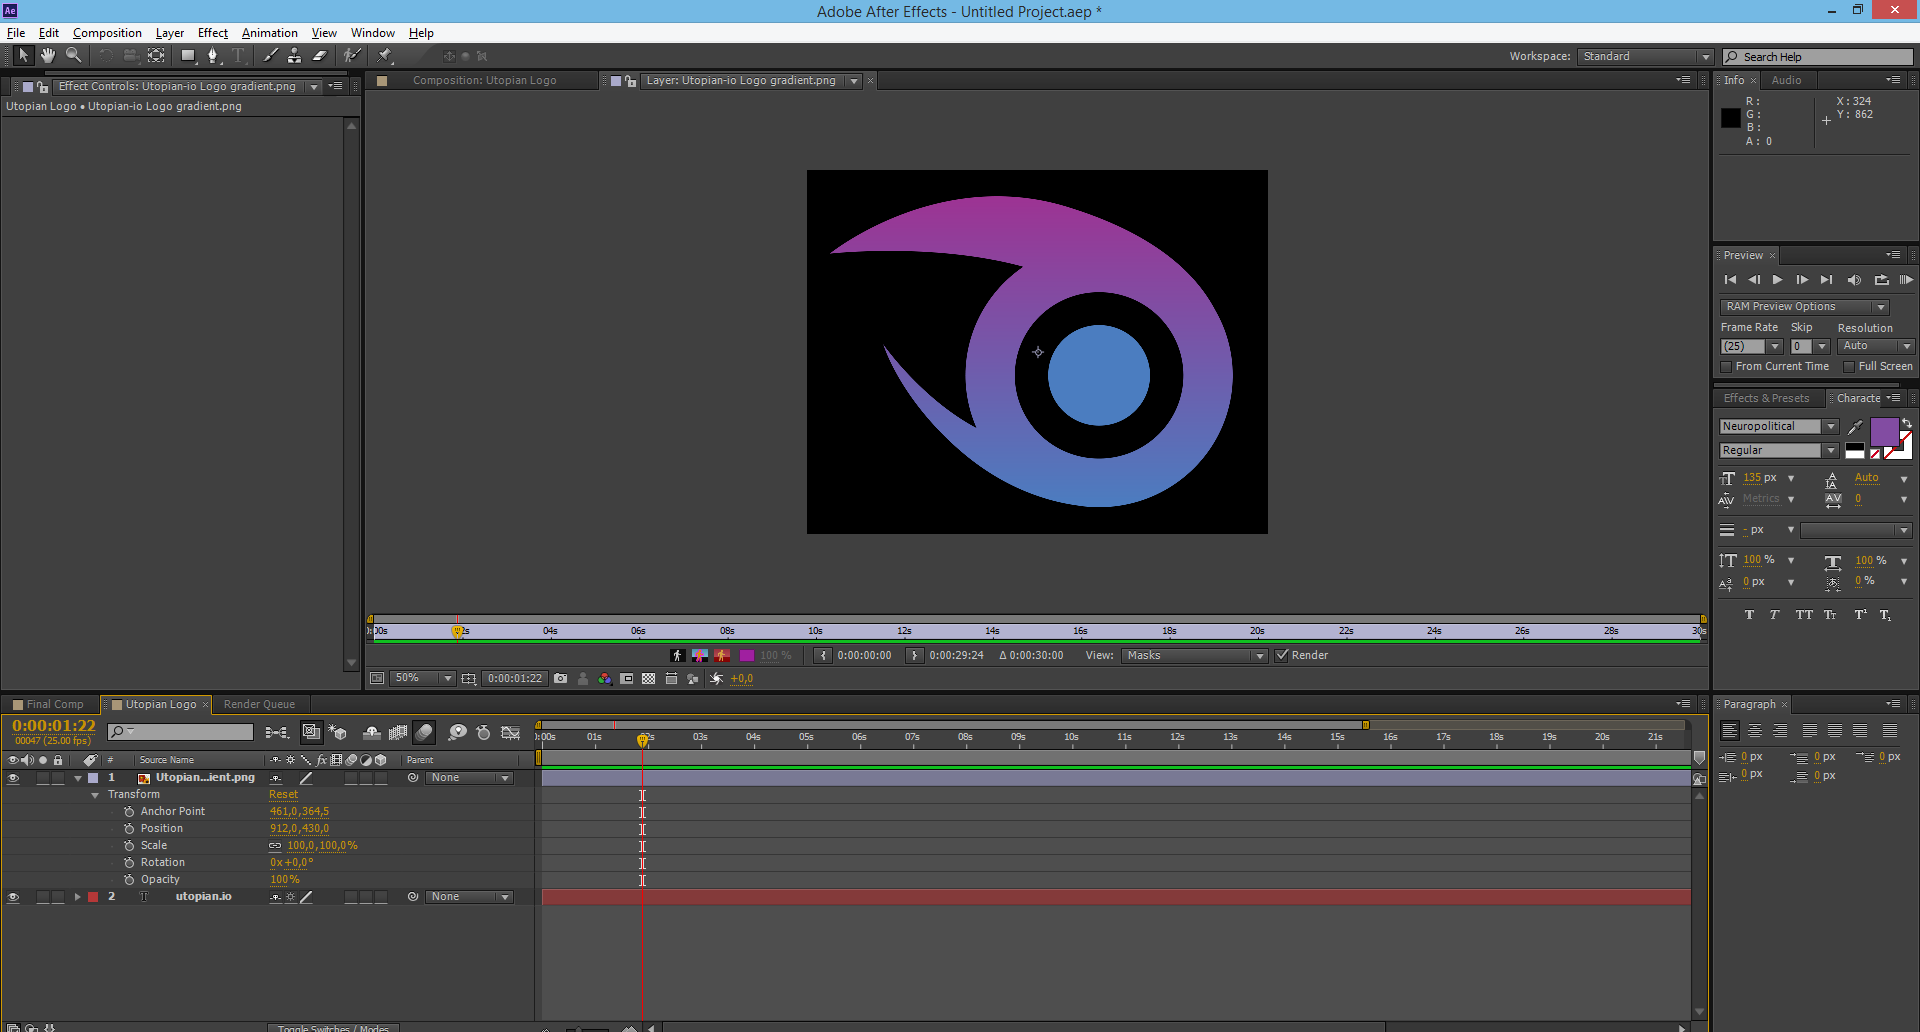This screenshot has height=1032, width=1920.
Task: Toggle Transparency Grid in viewer
Action: coord(649,679)
